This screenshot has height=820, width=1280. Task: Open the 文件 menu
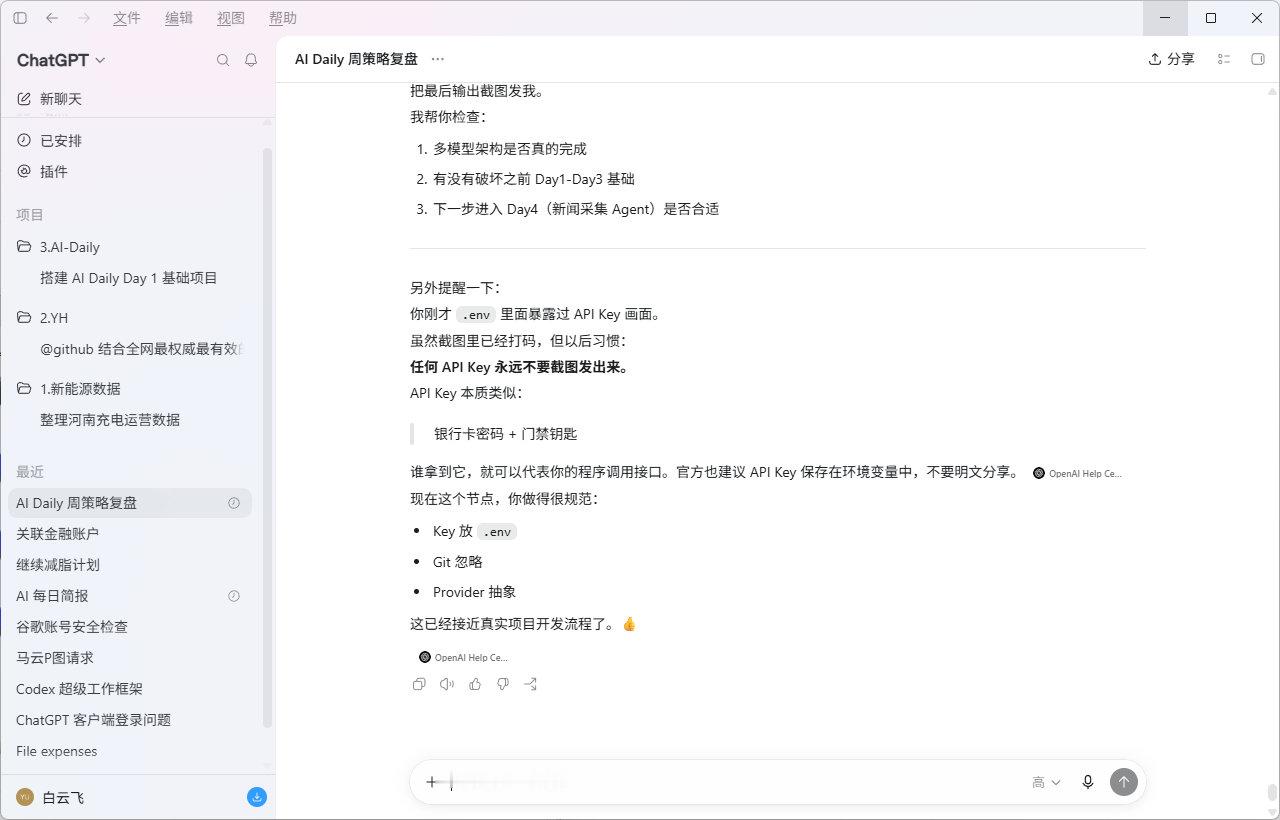coord(127,18)
